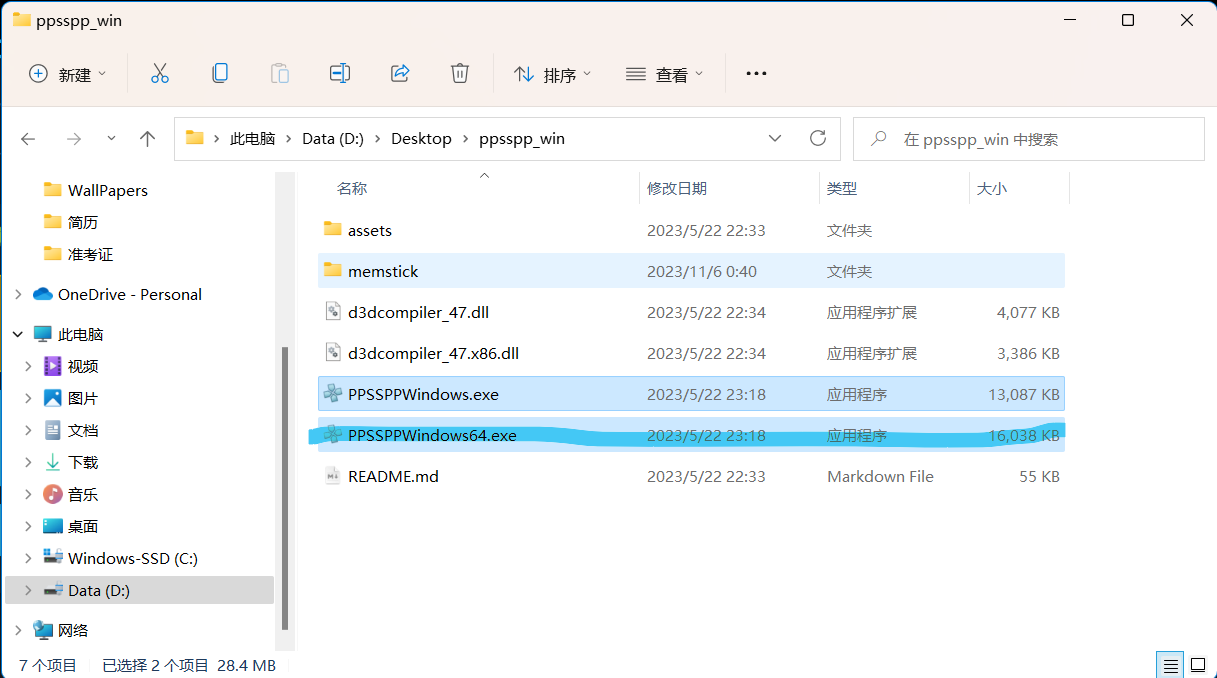Screen dimensions: 1217x678
Task: Select PPSSPPWindows.exe file
Action: 691,394
